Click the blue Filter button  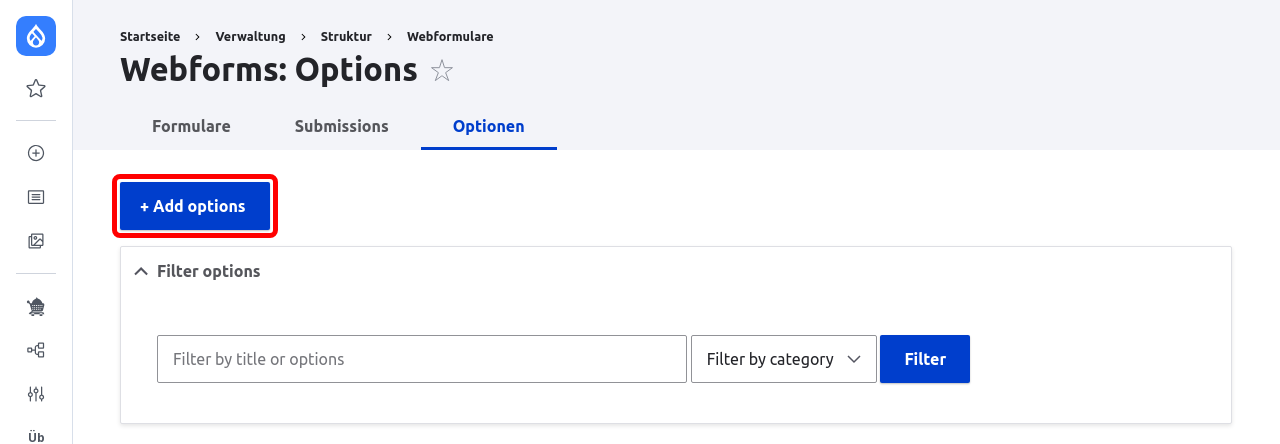[925, 359]
